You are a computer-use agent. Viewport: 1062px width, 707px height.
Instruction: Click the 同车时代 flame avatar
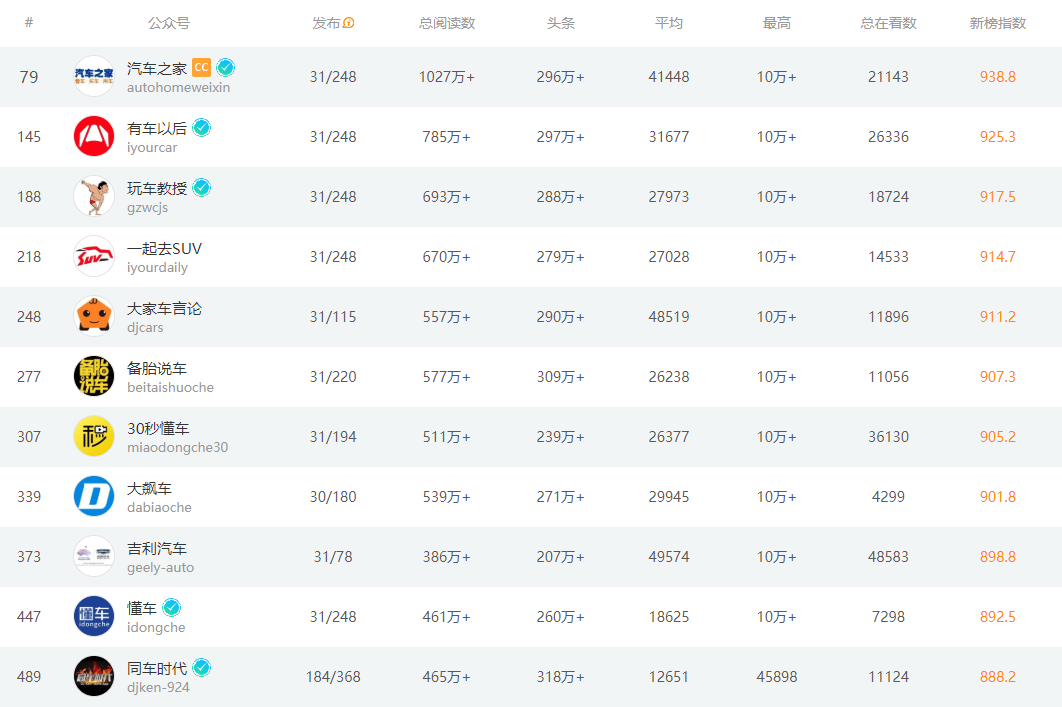click(x=94, y=677)
